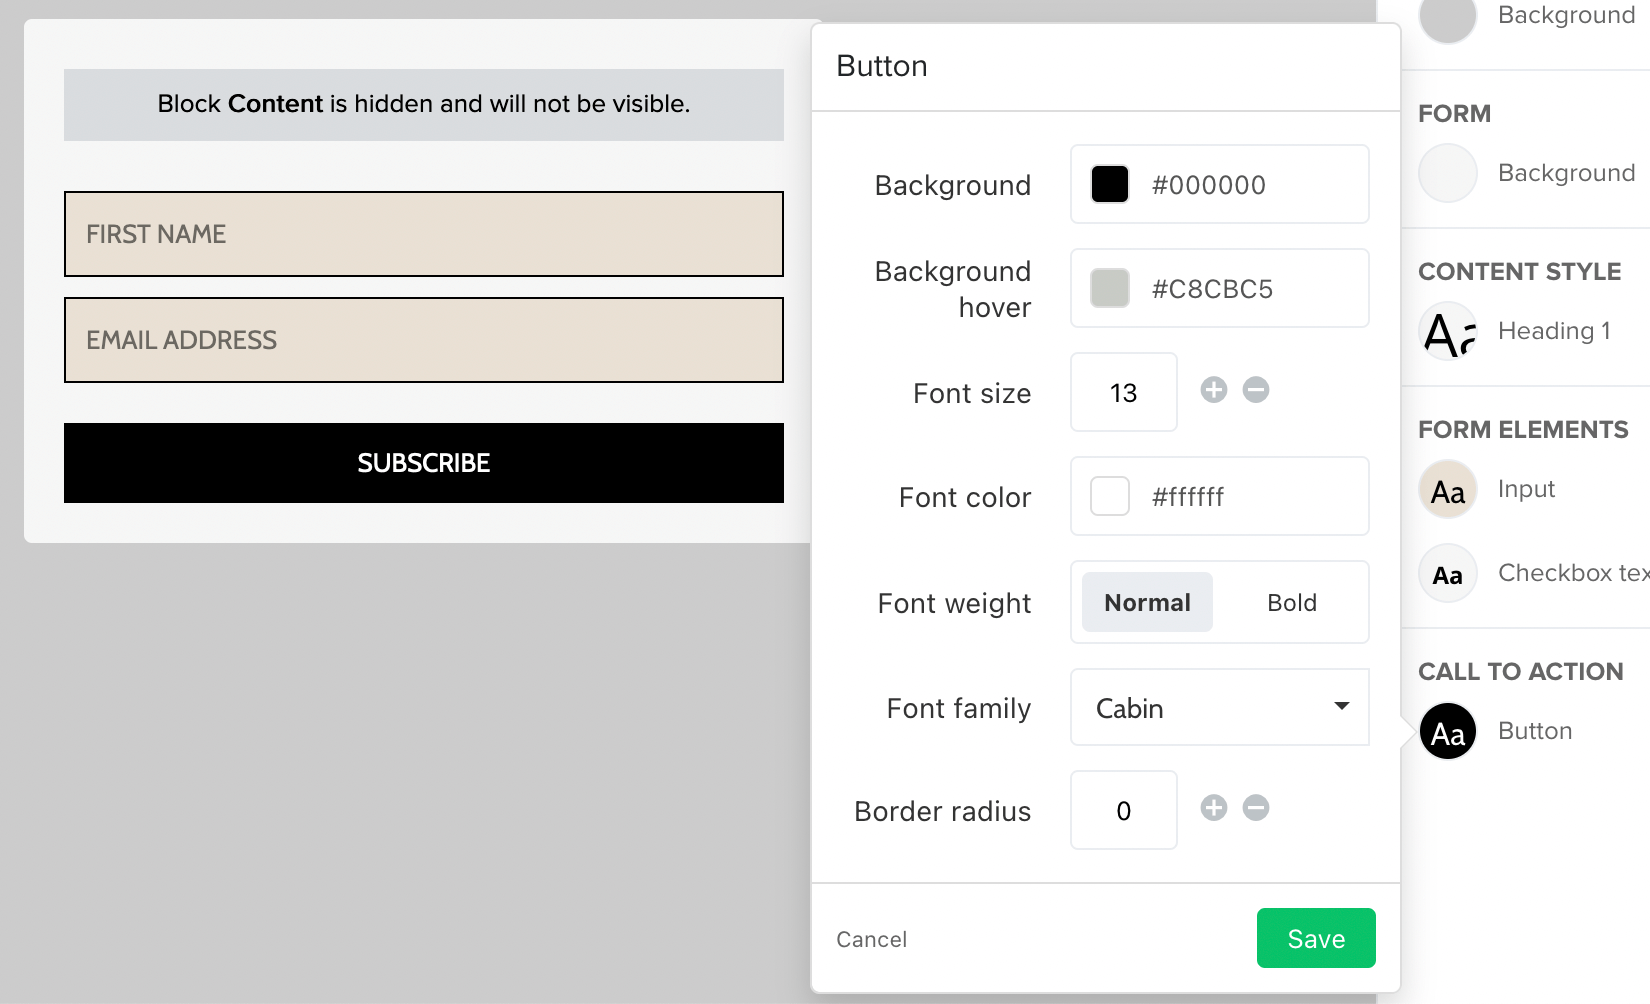This screenshot has width=1650, height=1004.
Task: Click the black Background color swatch
Action: point(1110,185)
